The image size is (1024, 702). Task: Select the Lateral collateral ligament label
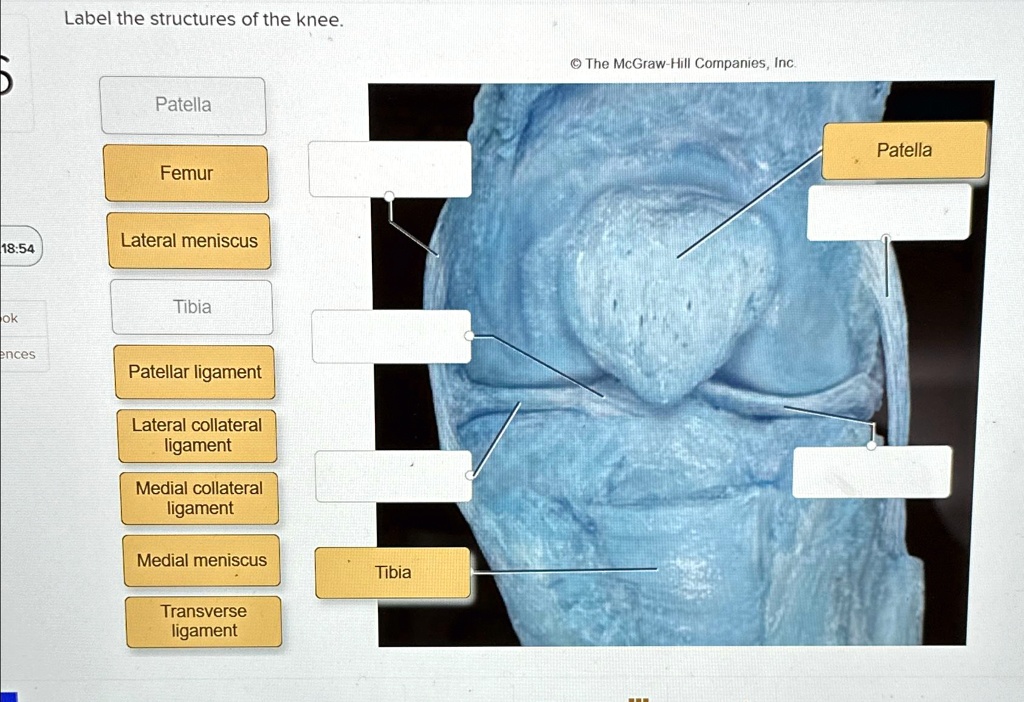tap(196, 435)
